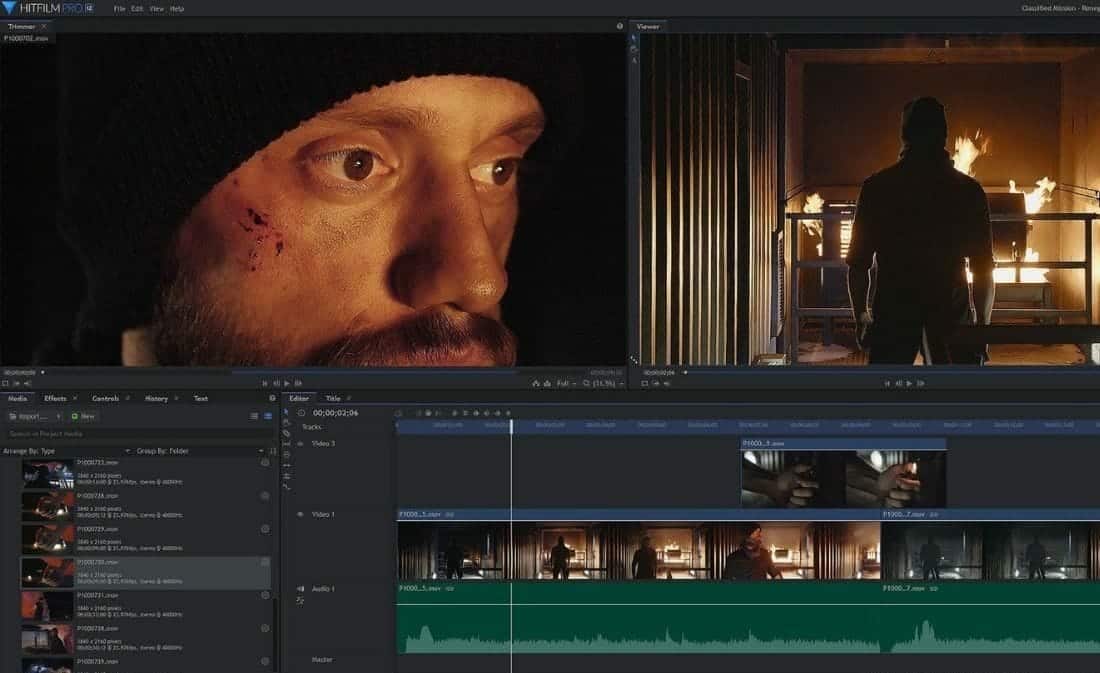Viewport: 1100px width, 673px height.
Task: Switch to the Controls tab
Action: coord(105,398)
